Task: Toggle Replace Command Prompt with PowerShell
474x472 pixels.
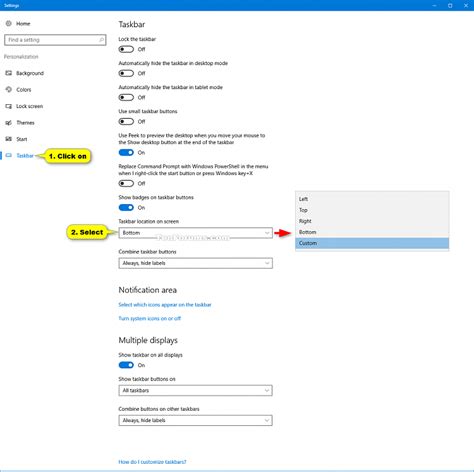Action: 126,183
